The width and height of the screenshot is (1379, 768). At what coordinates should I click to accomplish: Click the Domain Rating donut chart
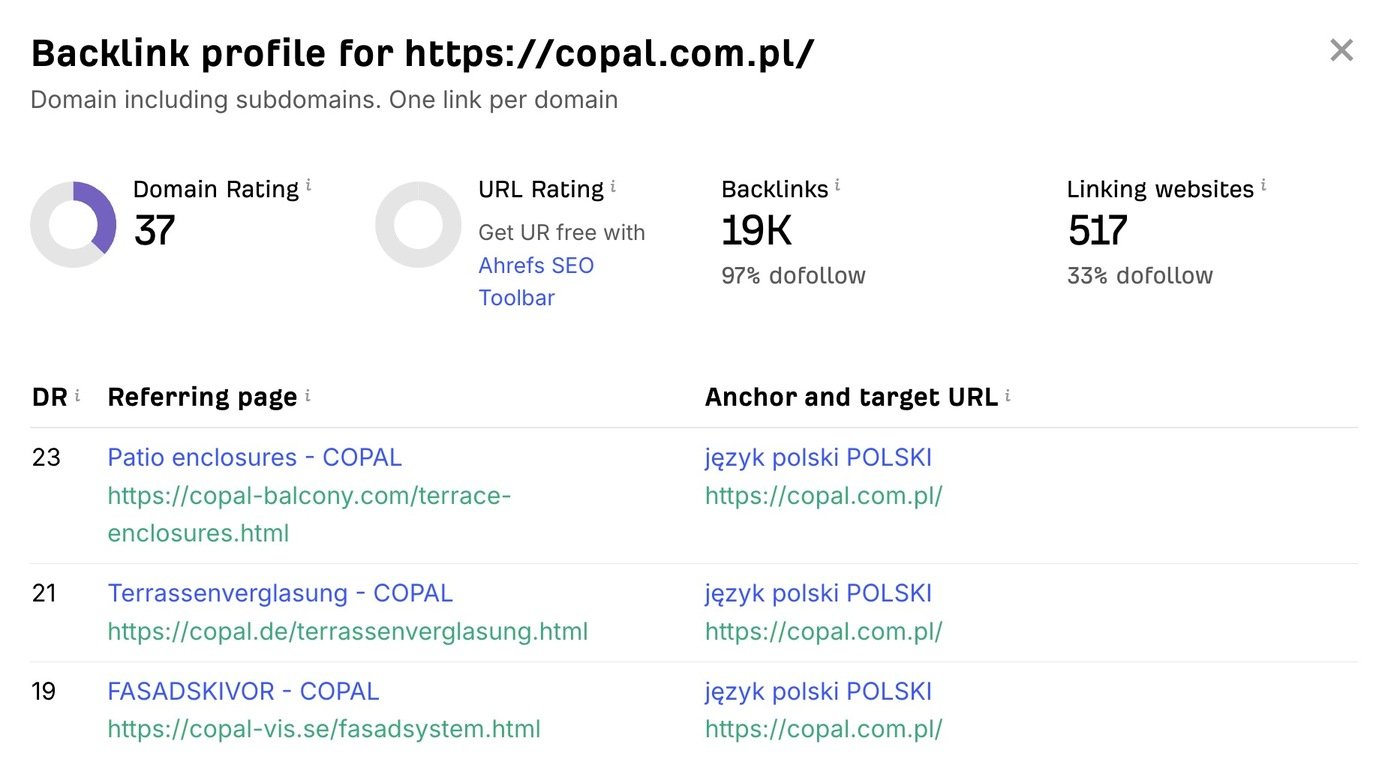(73, 224)
